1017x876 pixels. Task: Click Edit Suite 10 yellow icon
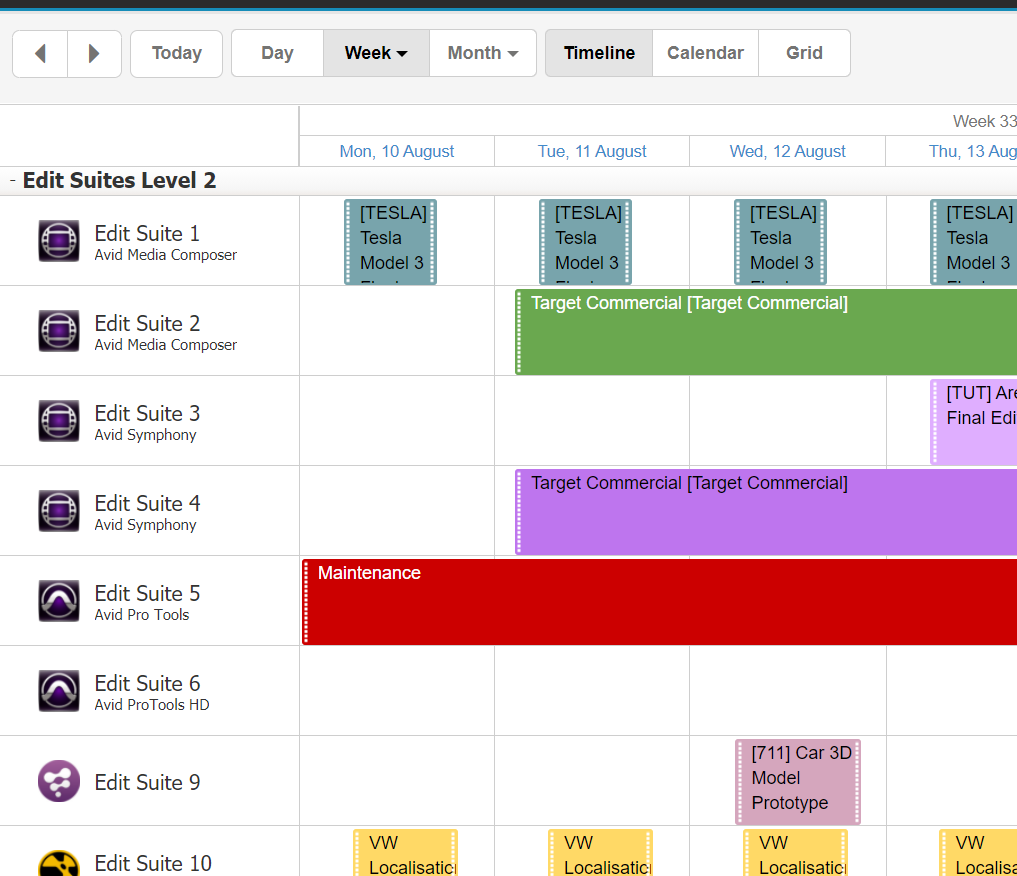59,863
